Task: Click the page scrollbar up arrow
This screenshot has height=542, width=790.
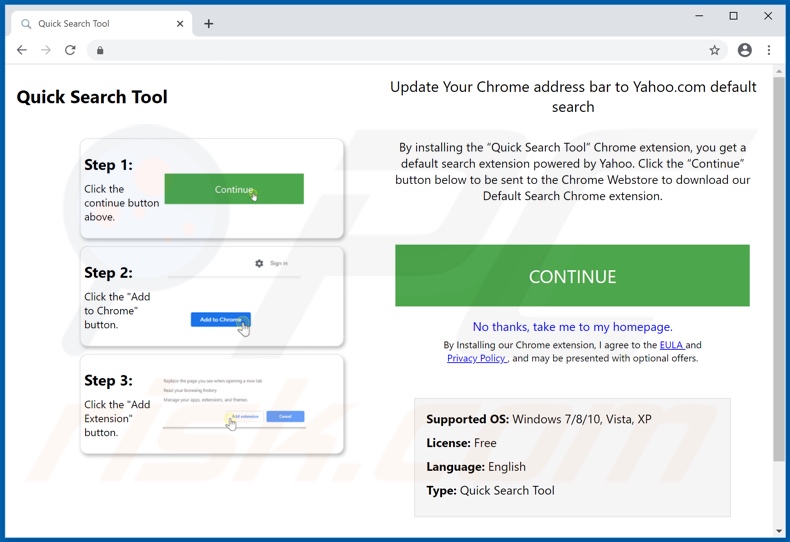Action: click(779, 72)
